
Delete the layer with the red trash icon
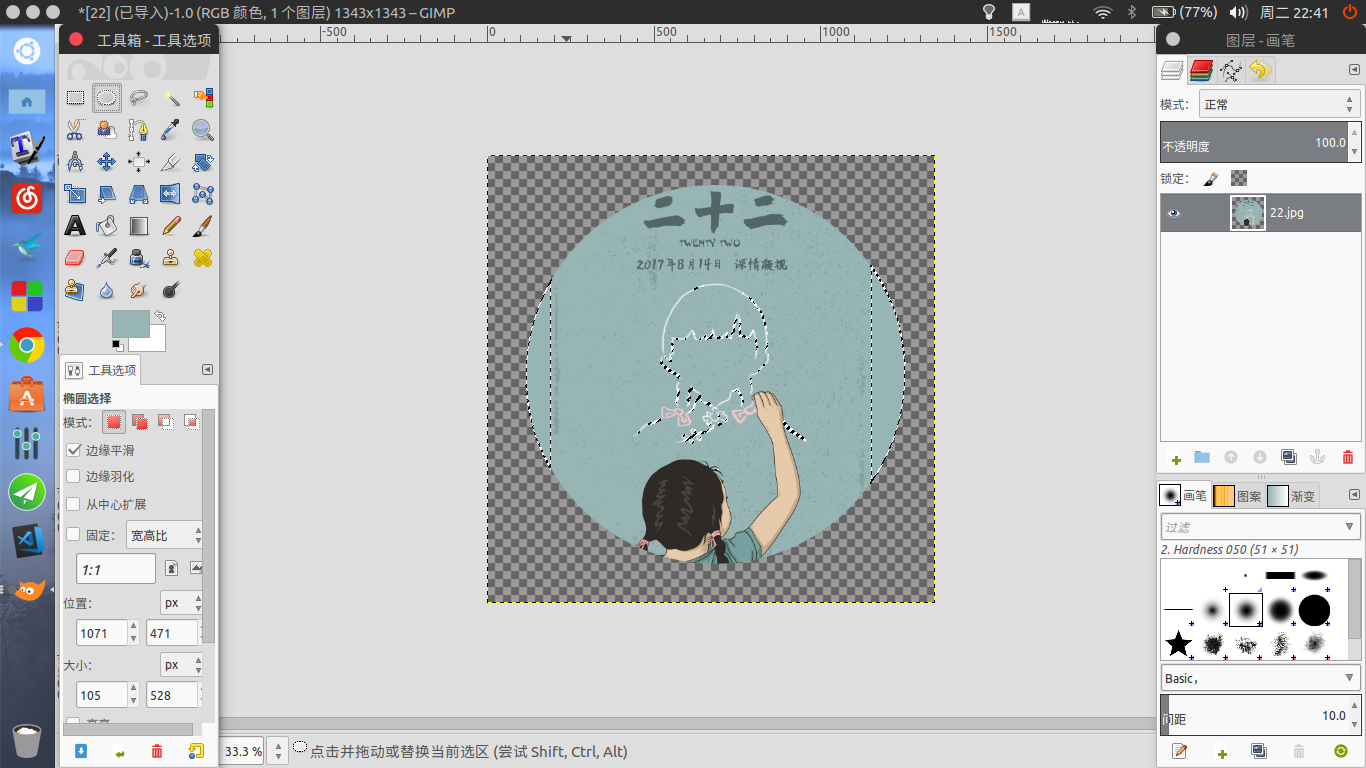pos(1347,457)
